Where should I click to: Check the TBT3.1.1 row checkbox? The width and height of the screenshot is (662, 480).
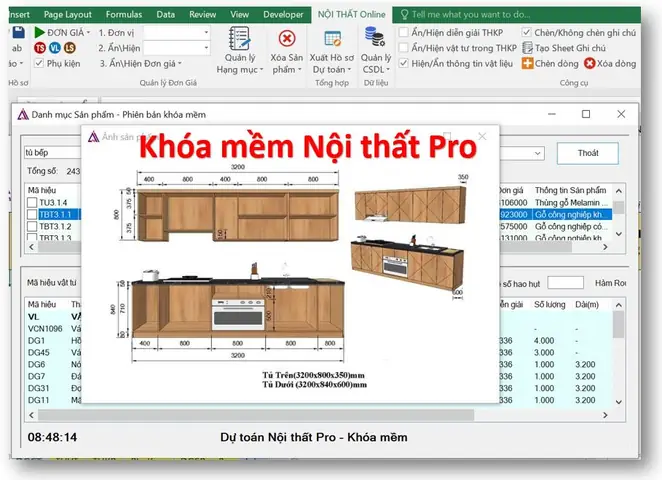click(x=32, y=214)
